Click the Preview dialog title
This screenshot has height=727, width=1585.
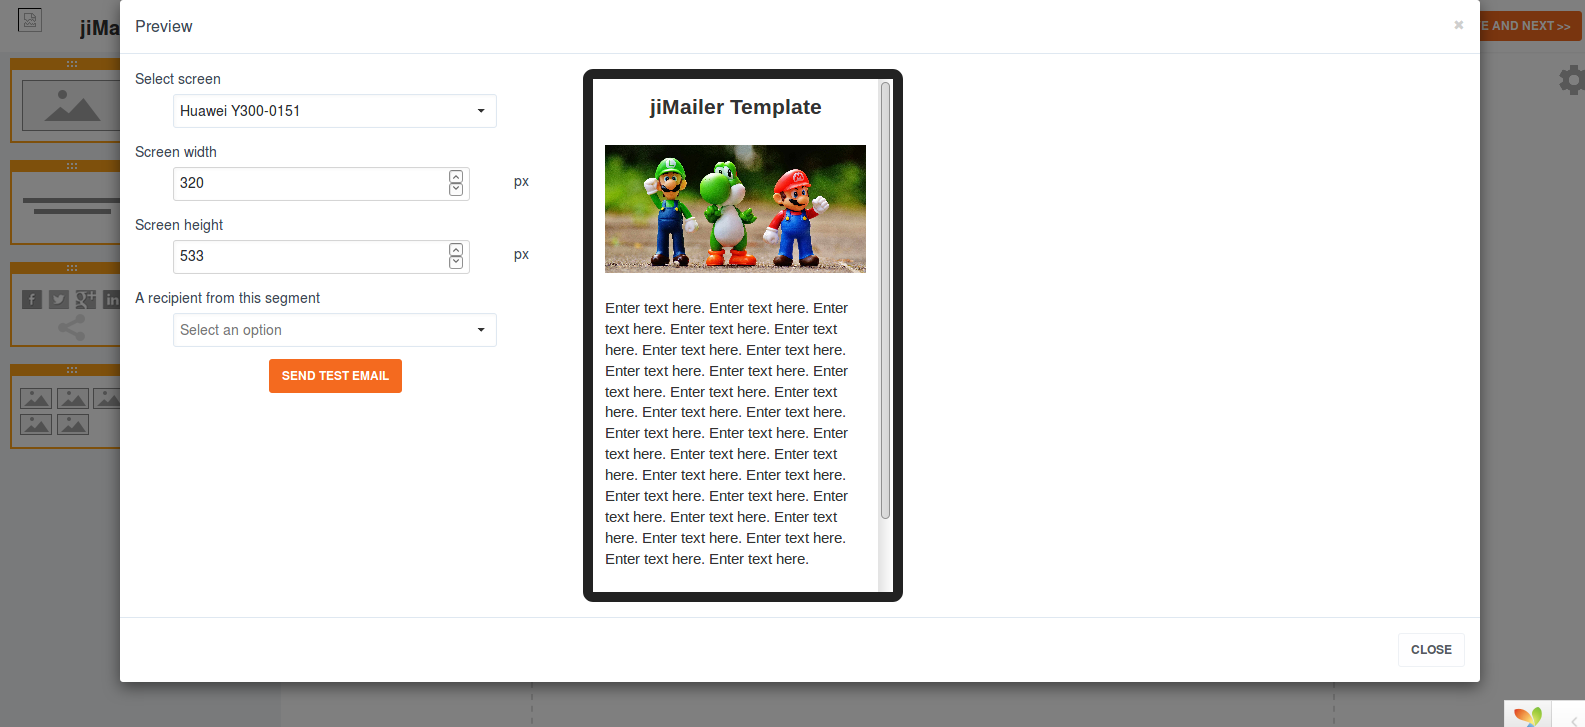[x=164, y=27]
